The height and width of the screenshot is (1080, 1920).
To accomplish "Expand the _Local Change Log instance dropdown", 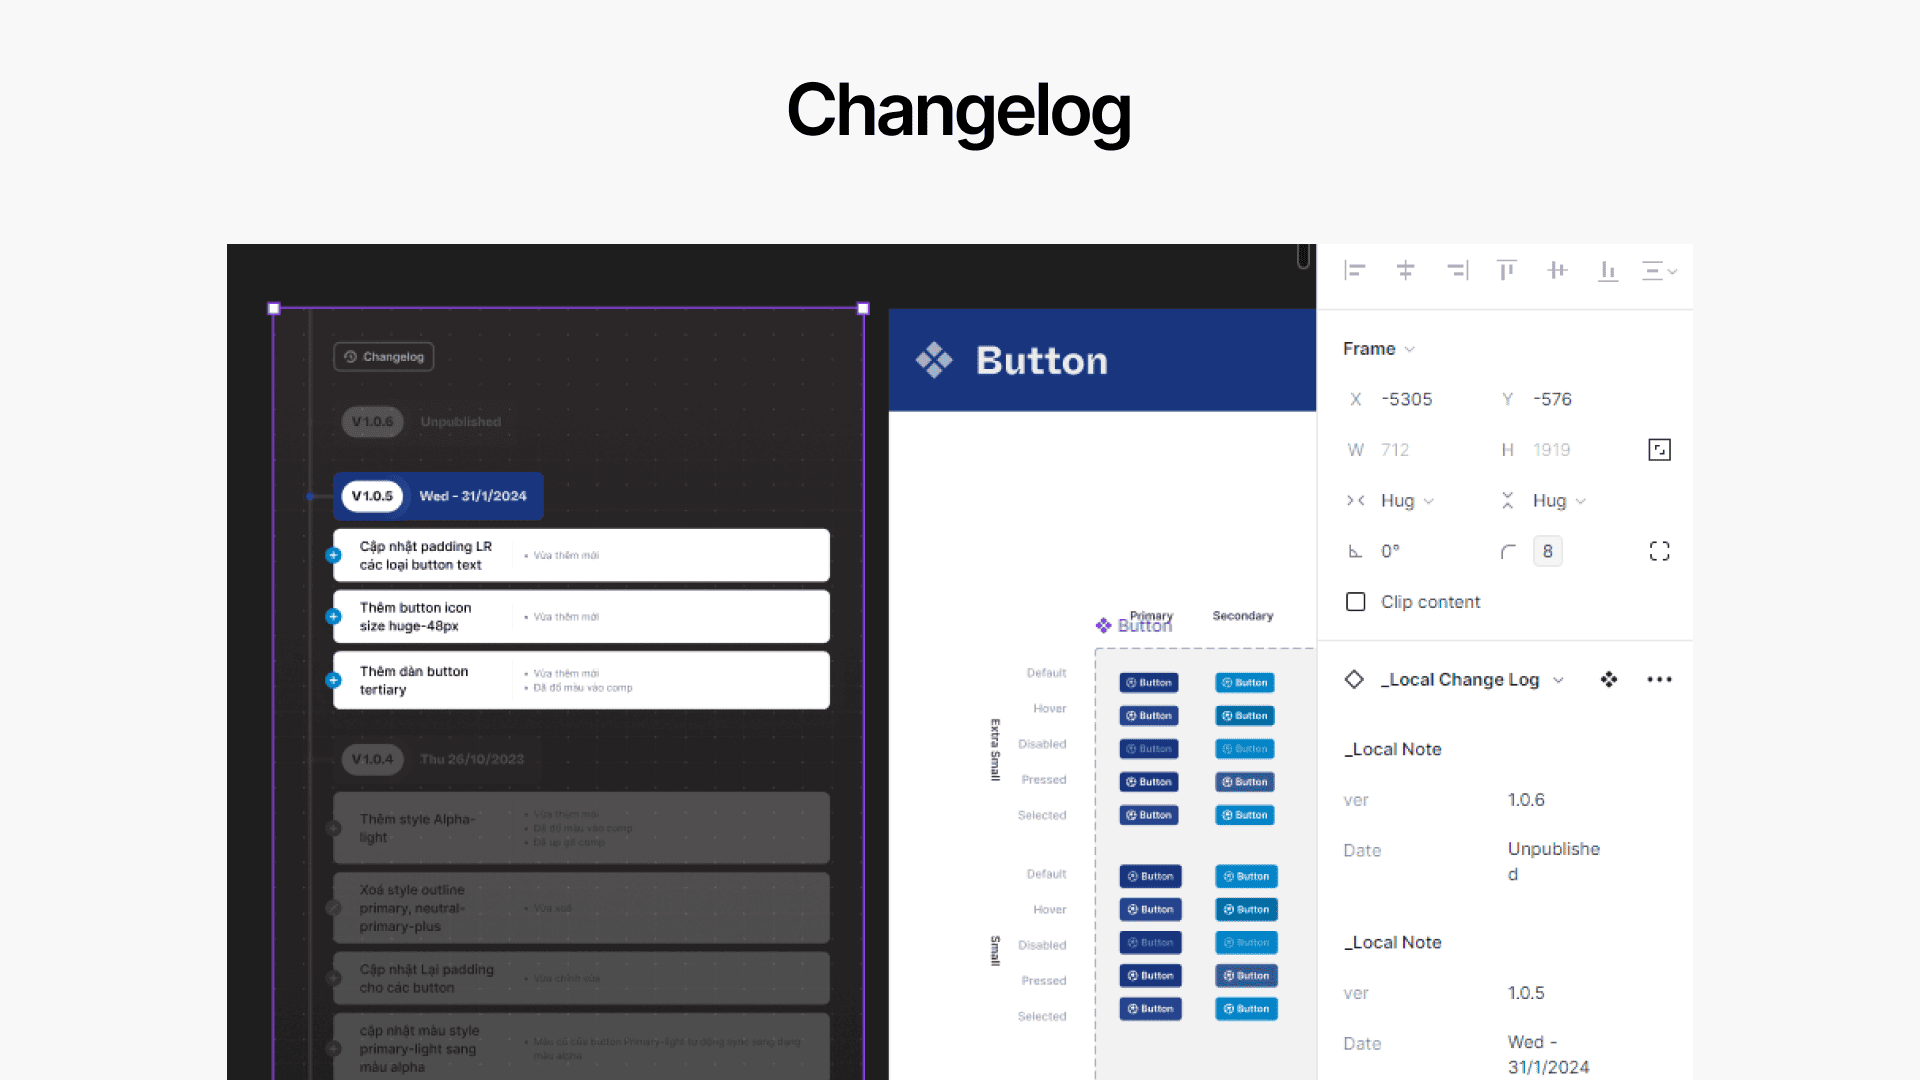I will click(x=1559, y=680).
